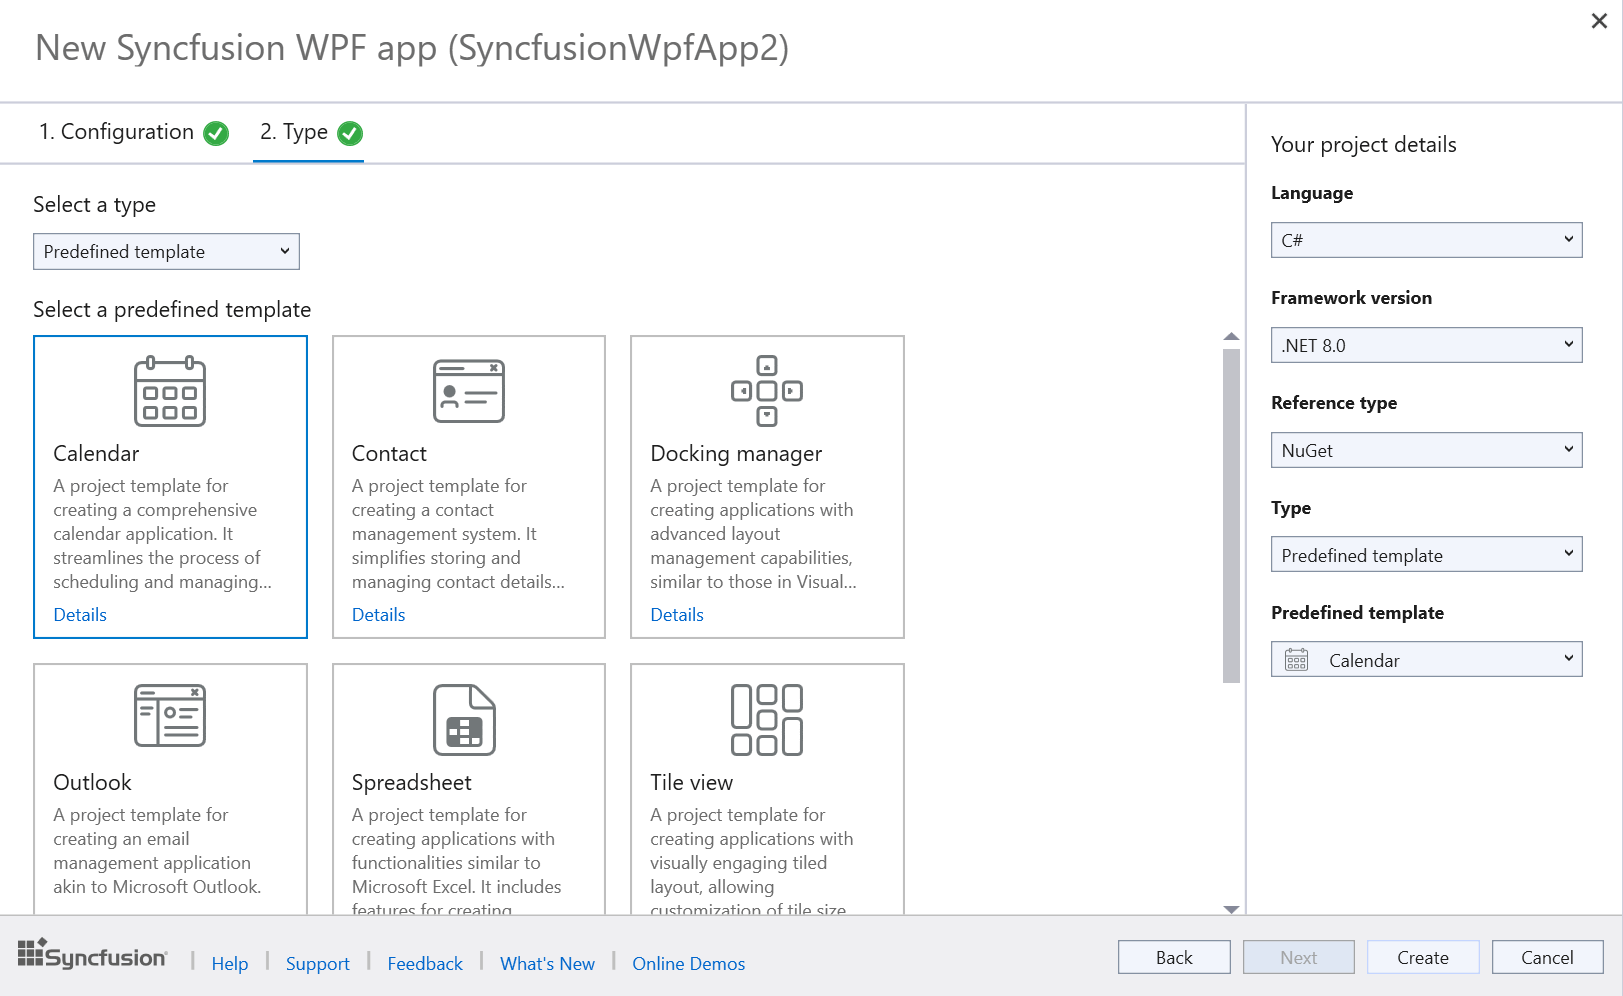Switch to the 2. Type tab
This screenshot has width=1623, height=996.
tap(309, 132)
